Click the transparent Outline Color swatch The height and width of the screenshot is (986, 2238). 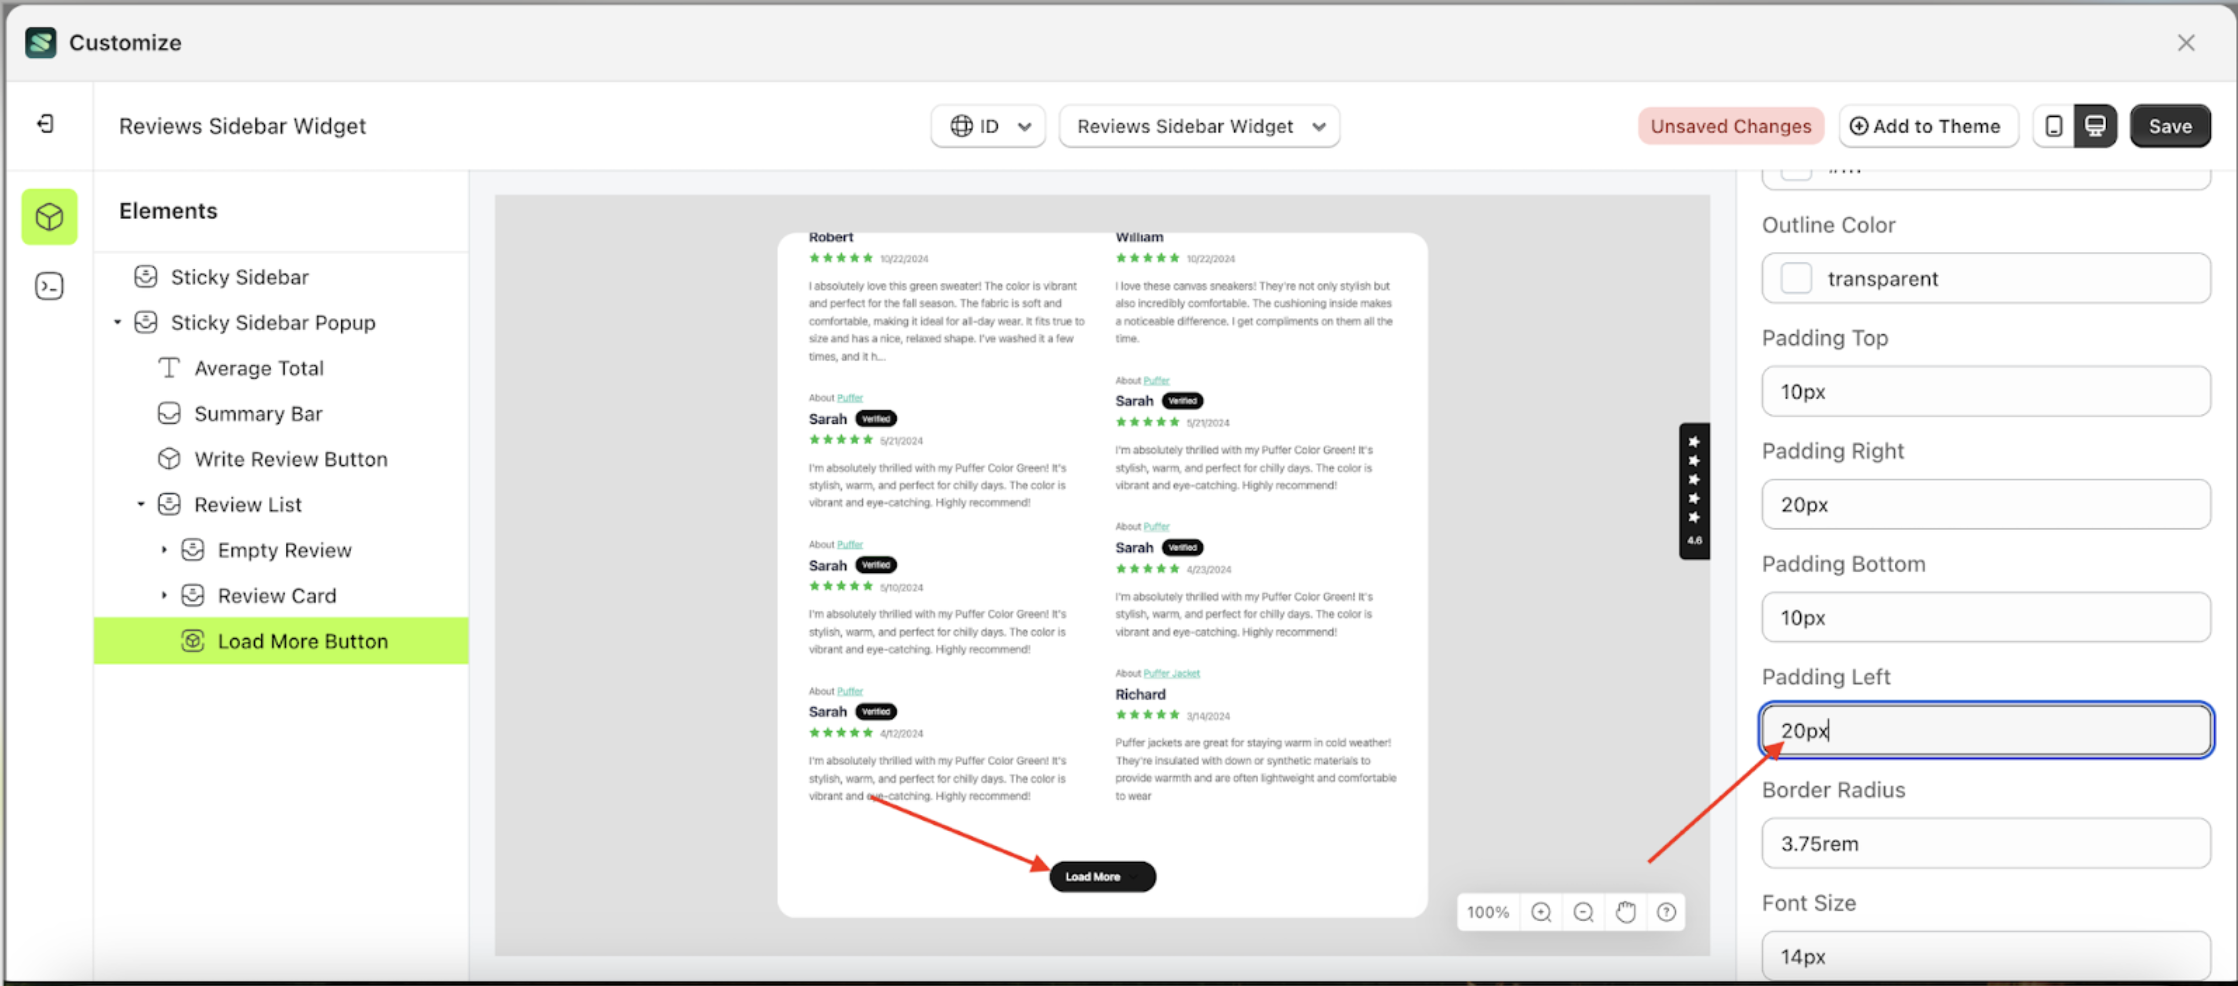(x=1795, y=279)
